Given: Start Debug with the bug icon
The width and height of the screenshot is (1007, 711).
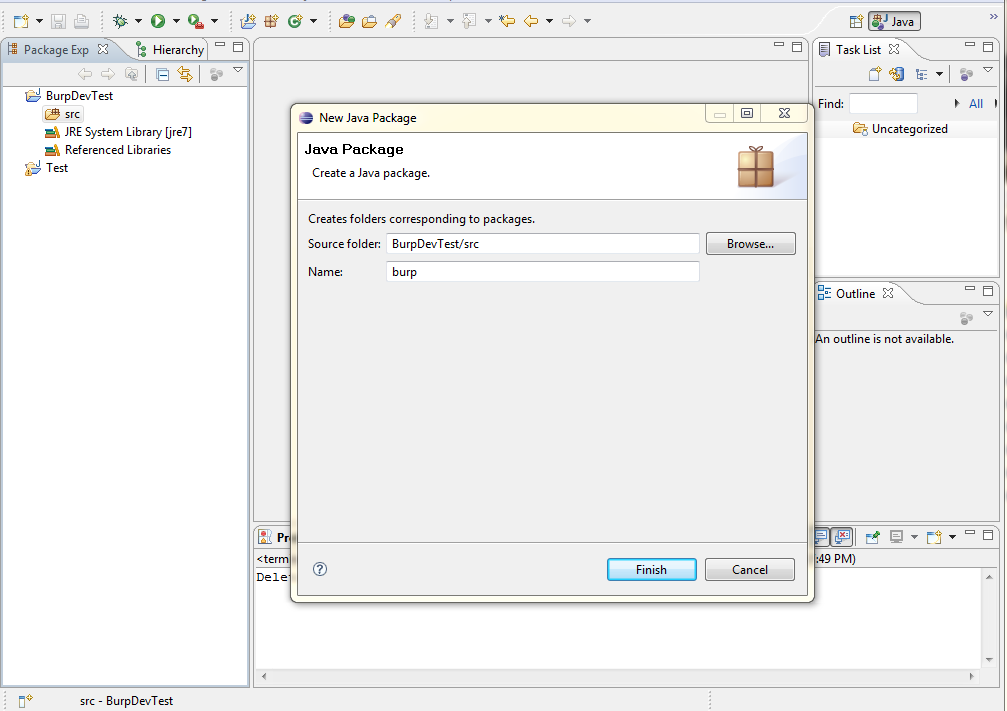Looking at the screenshot, I should tap(120, 21).
